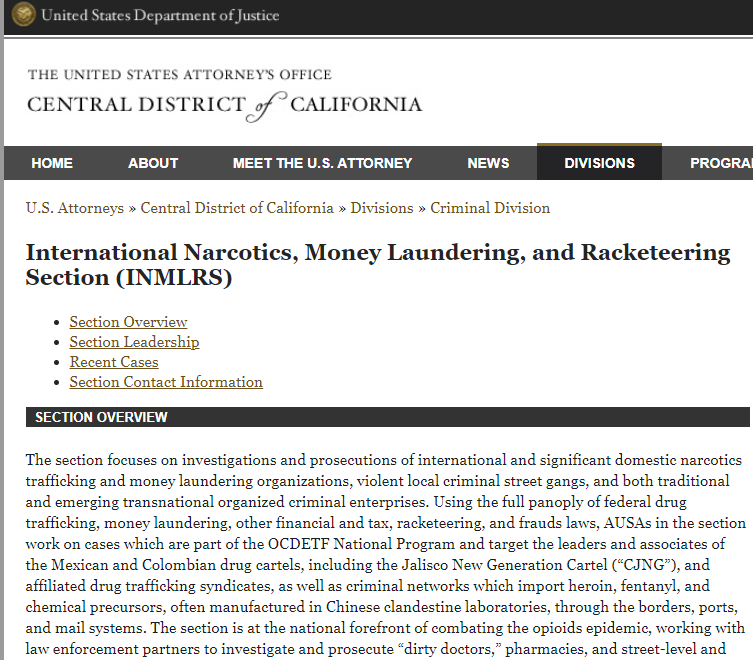Viewport: 753px width, 660px height.
Task: Follow the Central District of California breadcrumb
Action: click(237, 208)
